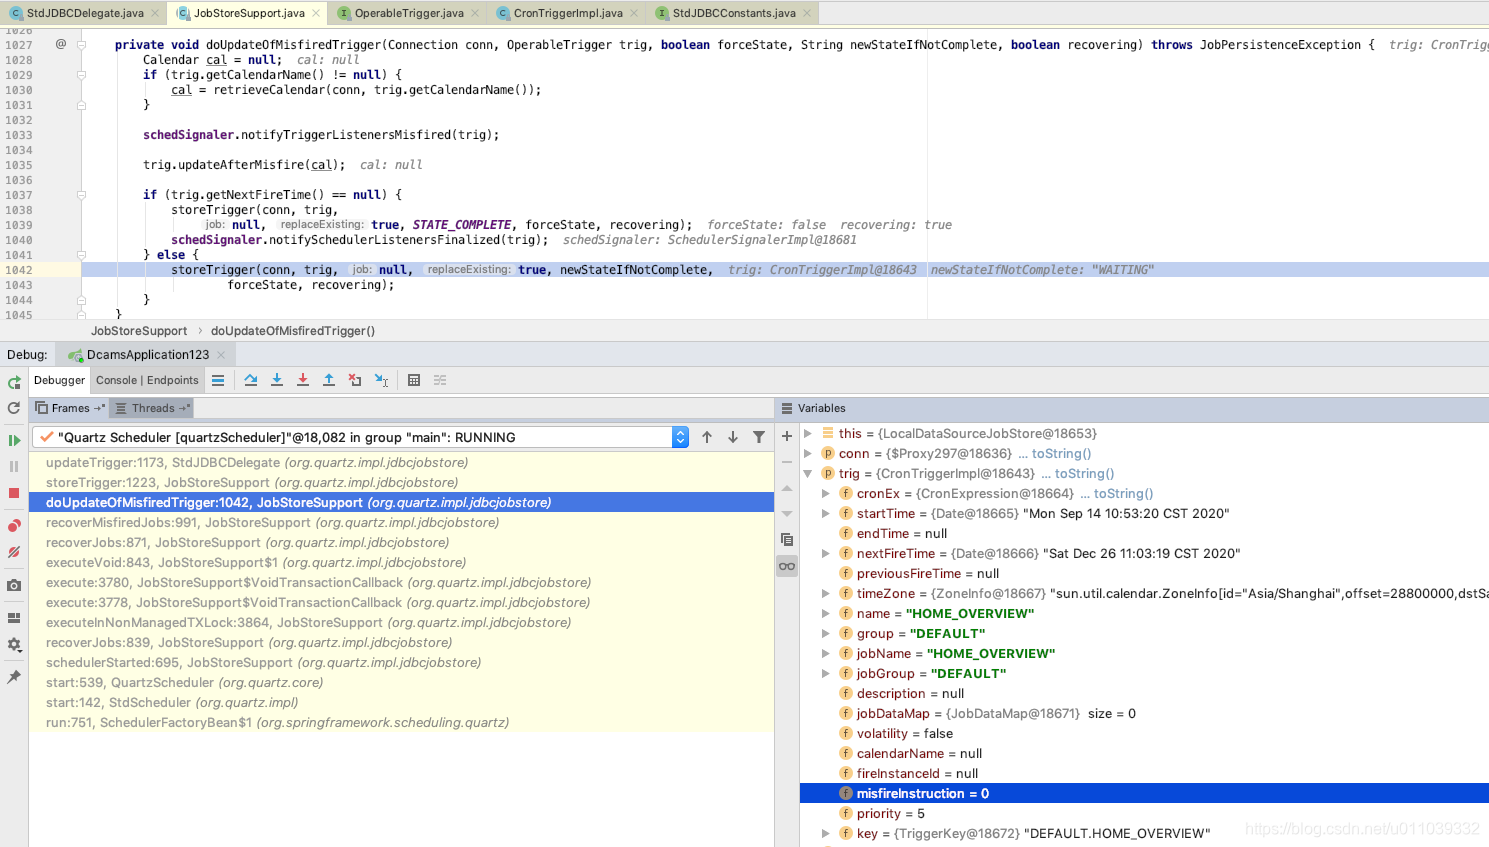The image size is (1489, 847).
Task: Click Show Execution Point icon
Action: click(x=218, y=380)
